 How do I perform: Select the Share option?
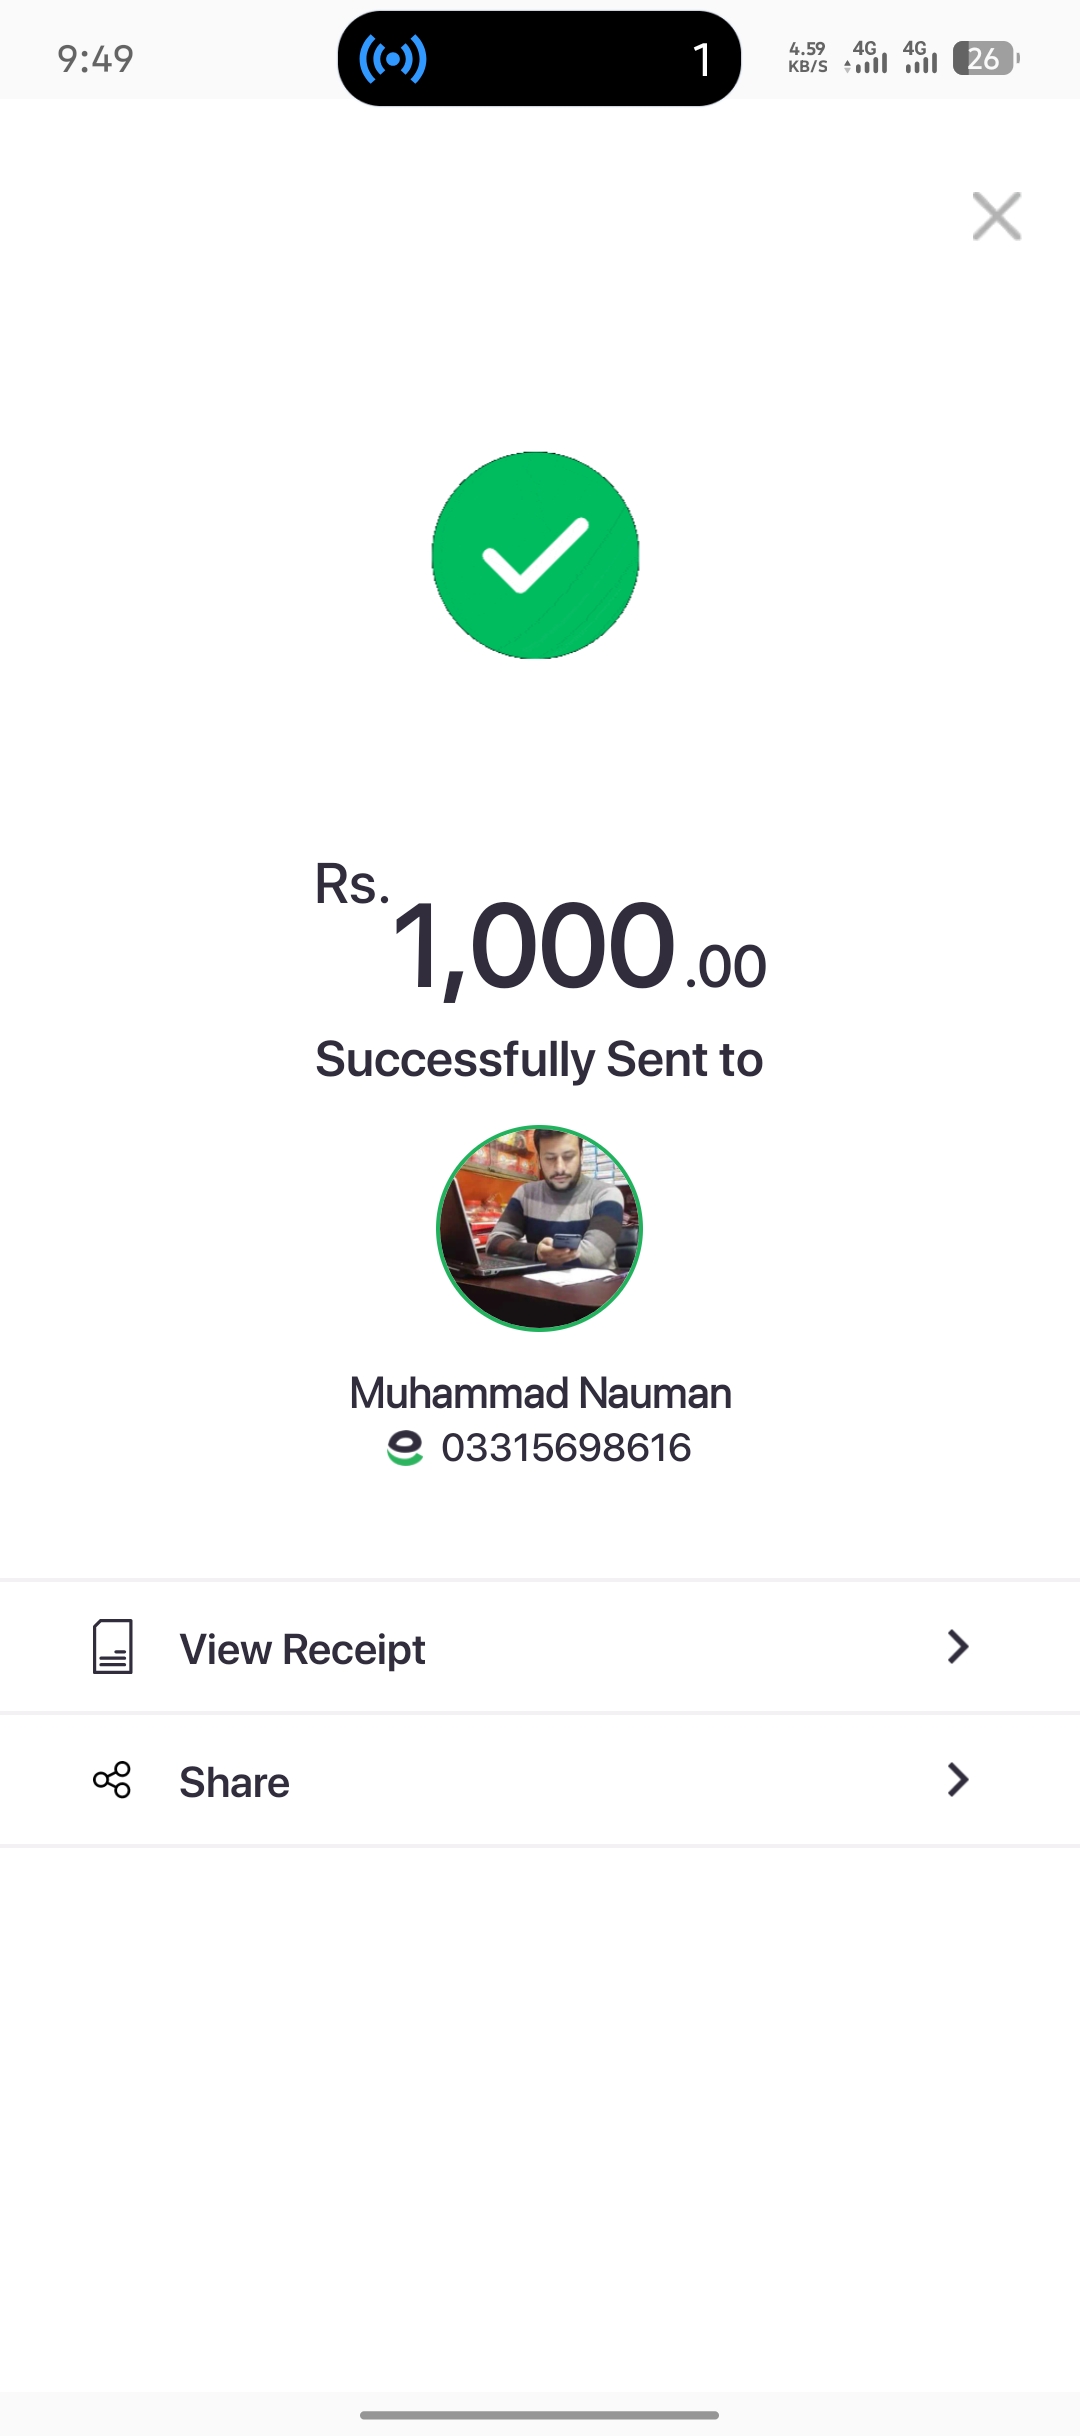pyautogui.click(x=235, y=1782)
